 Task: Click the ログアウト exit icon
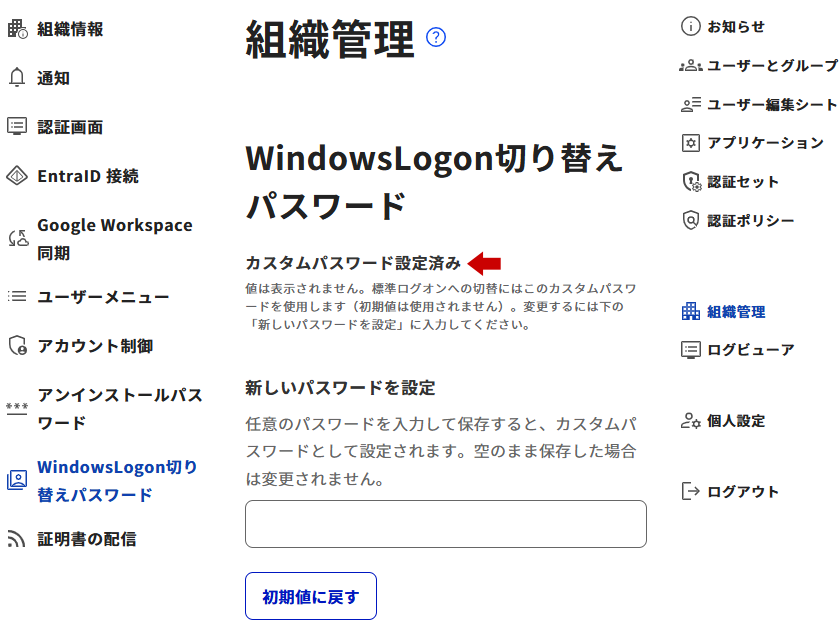(x=691, y=491)
